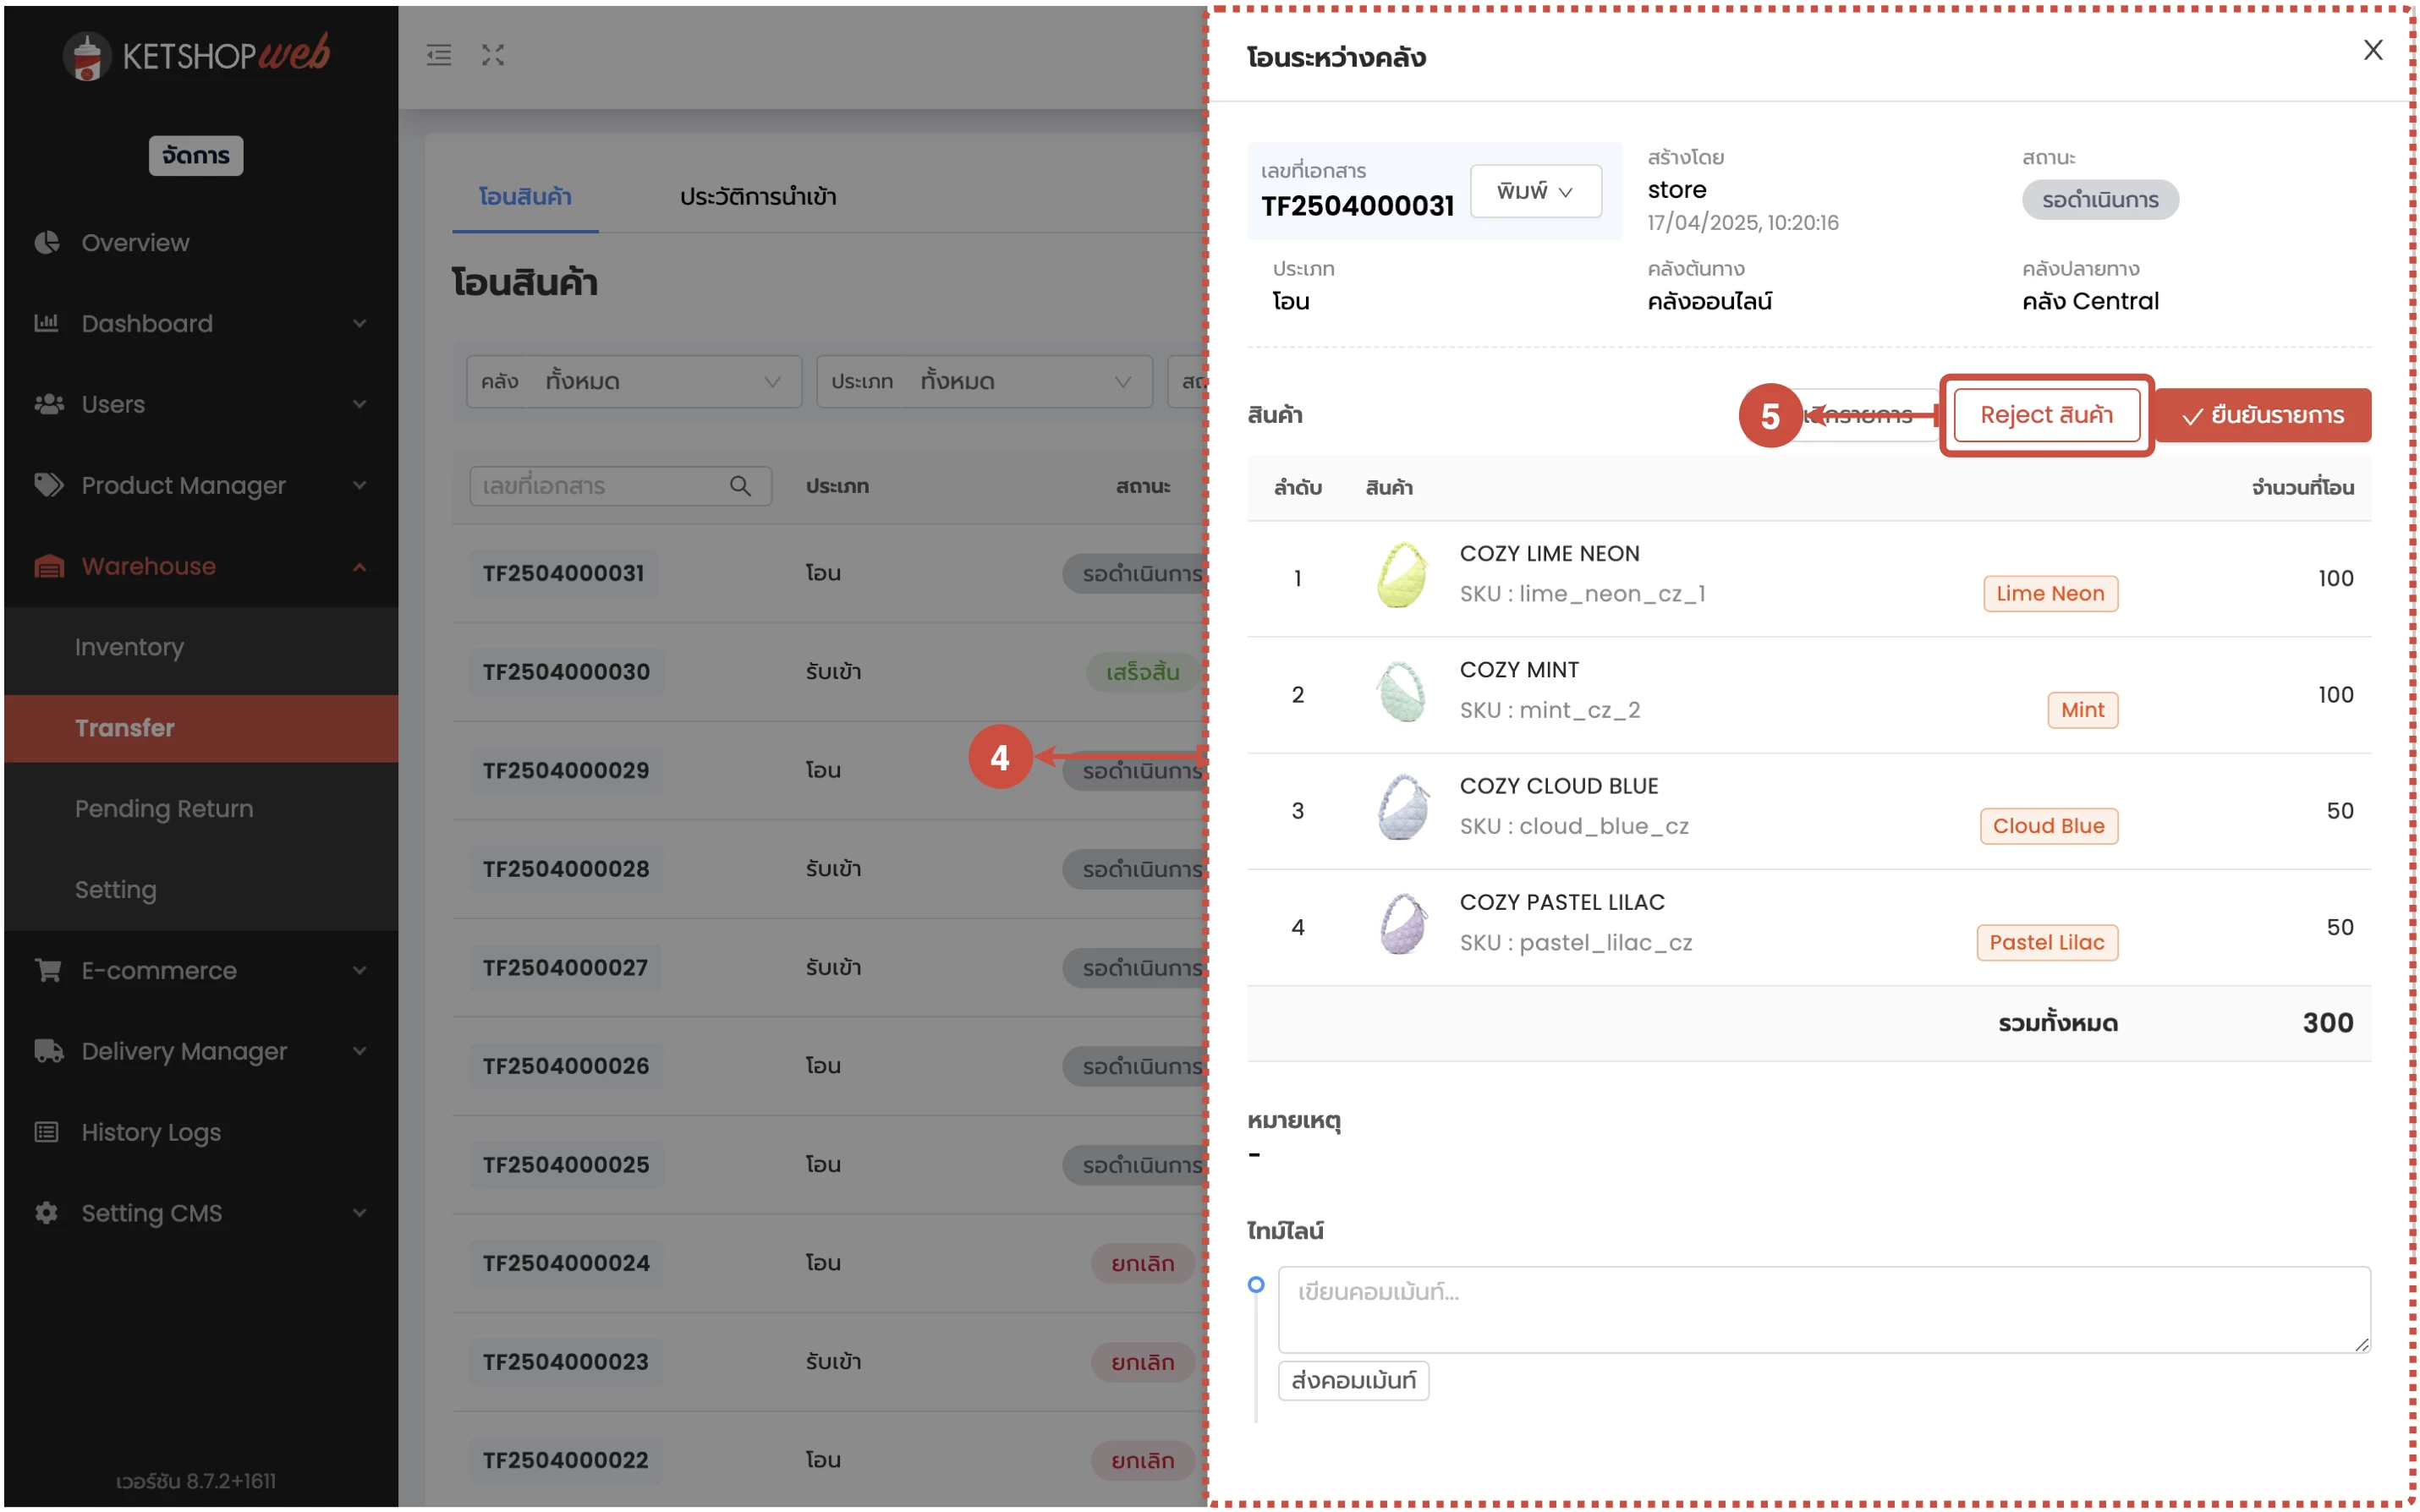Image resolution: width=2420 pixels, height=1512 pixels.
Task: Switch to ประวัติการนำเข้า tab
Action: click(758, 197)
